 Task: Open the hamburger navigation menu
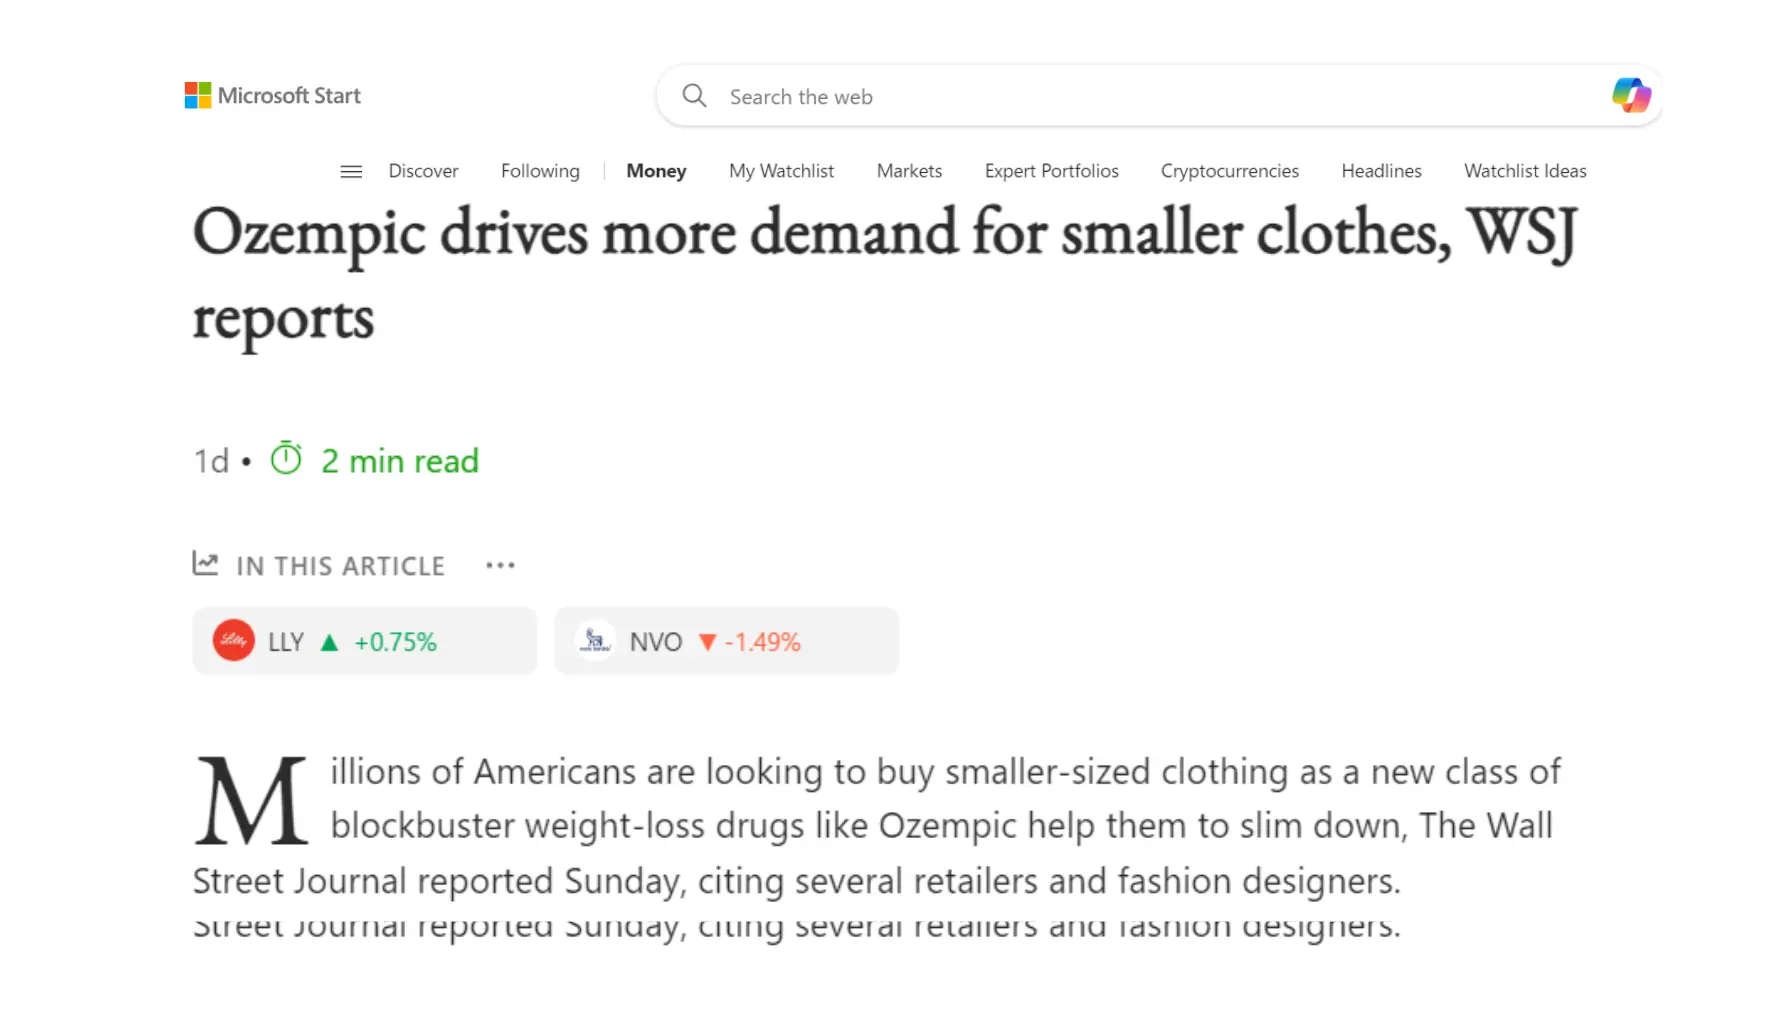(x=351, y=172)
